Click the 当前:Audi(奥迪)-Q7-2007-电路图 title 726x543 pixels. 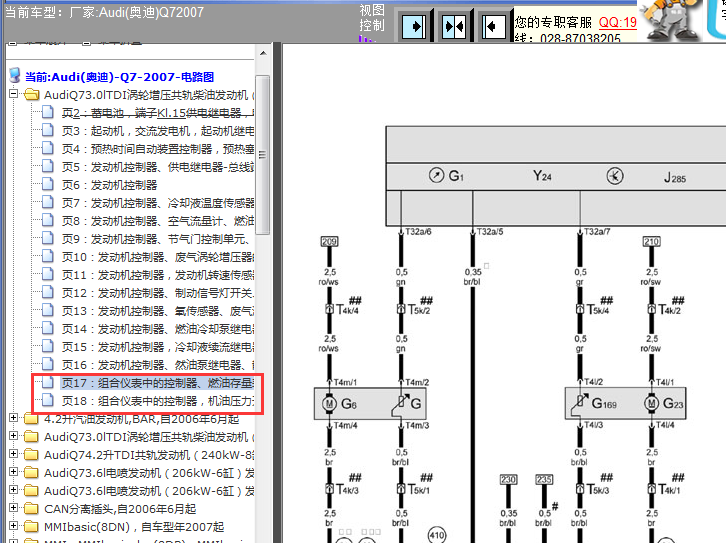[x=119, y=76]
